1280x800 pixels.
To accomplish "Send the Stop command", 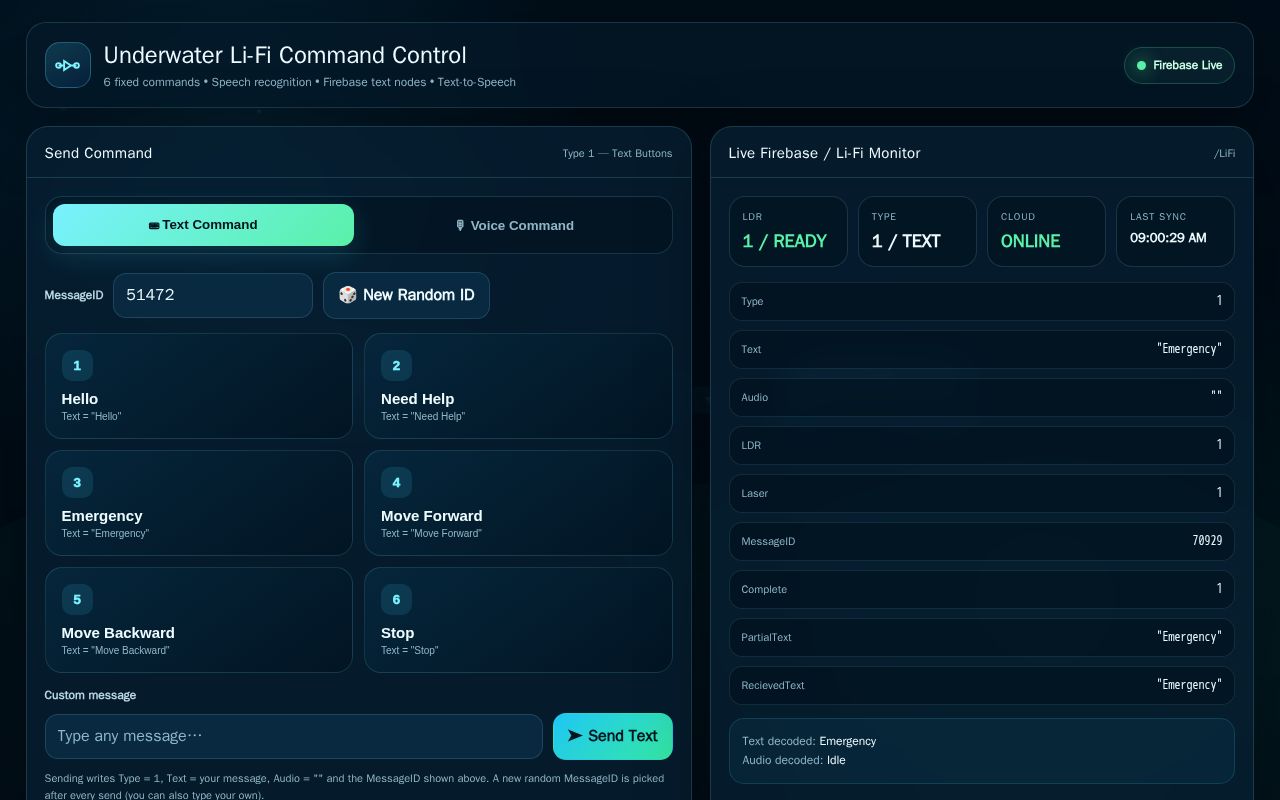I will [x=518, y=620].
